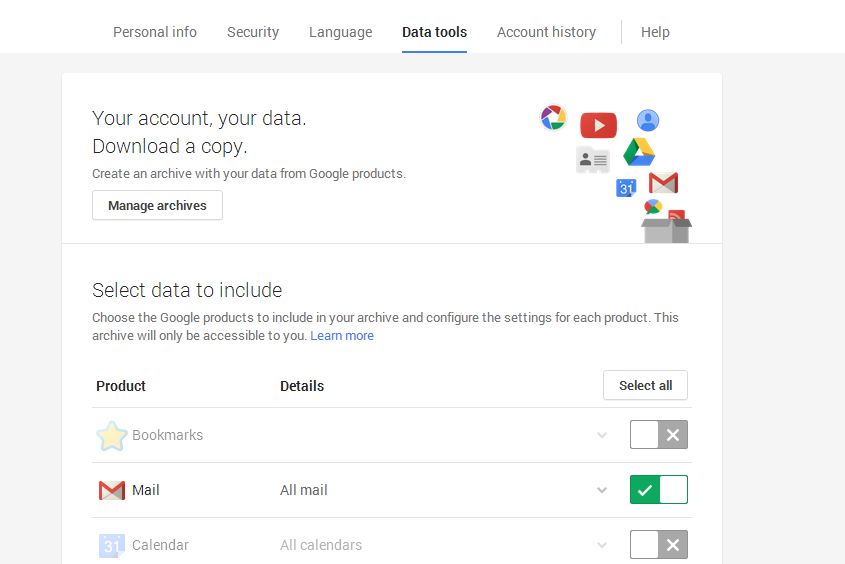This screenshot has height=564, width=845.
Task: Click the Select all button
Action: 645,385
